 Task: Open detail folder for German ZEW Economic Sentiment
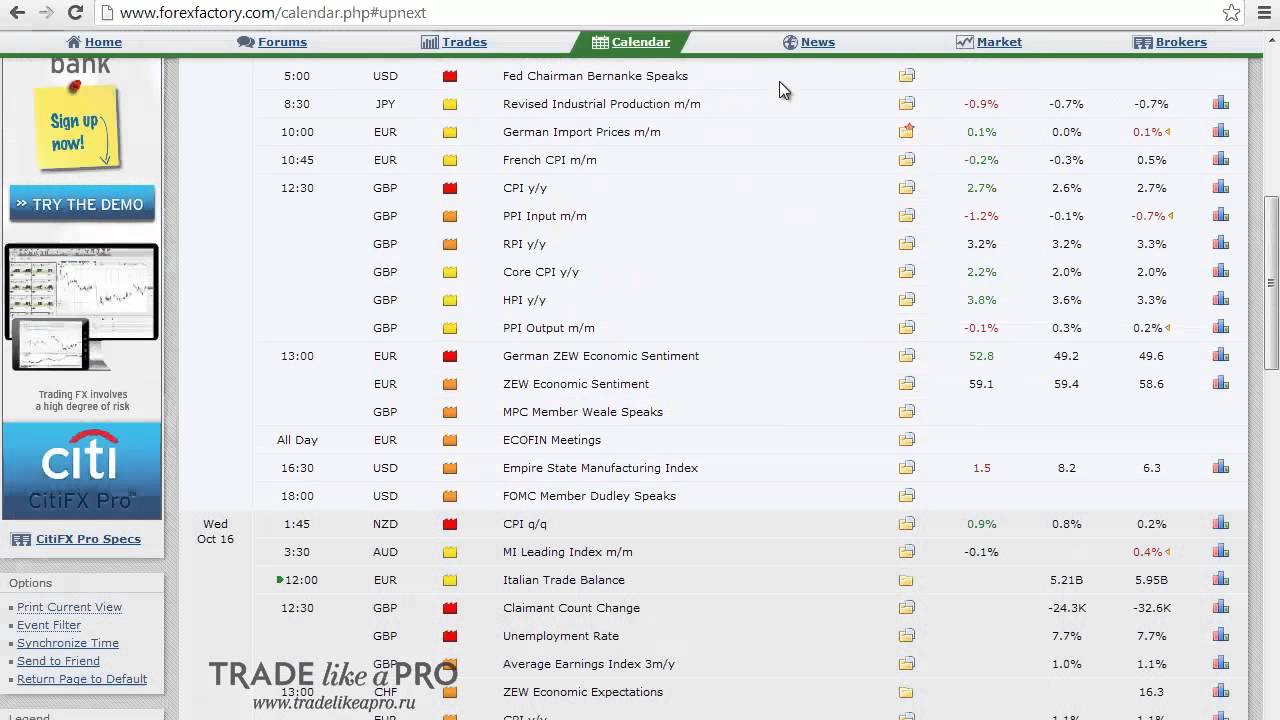tap(907, 356)
